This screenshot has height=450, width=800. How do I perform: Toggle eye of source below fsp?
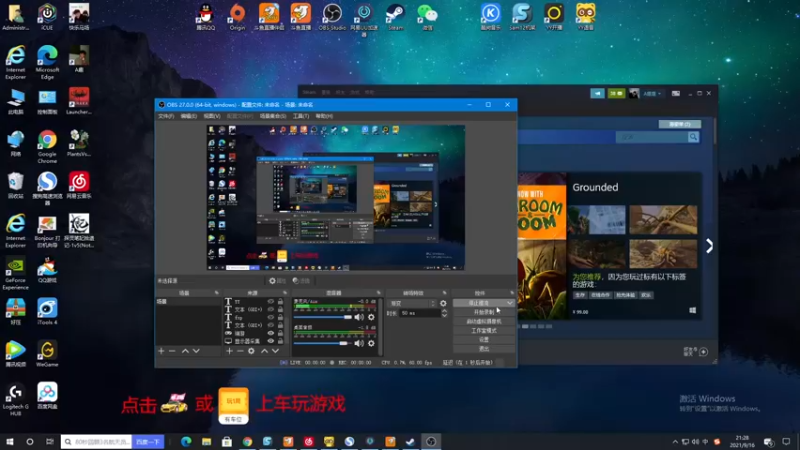(x=271, y=325)
